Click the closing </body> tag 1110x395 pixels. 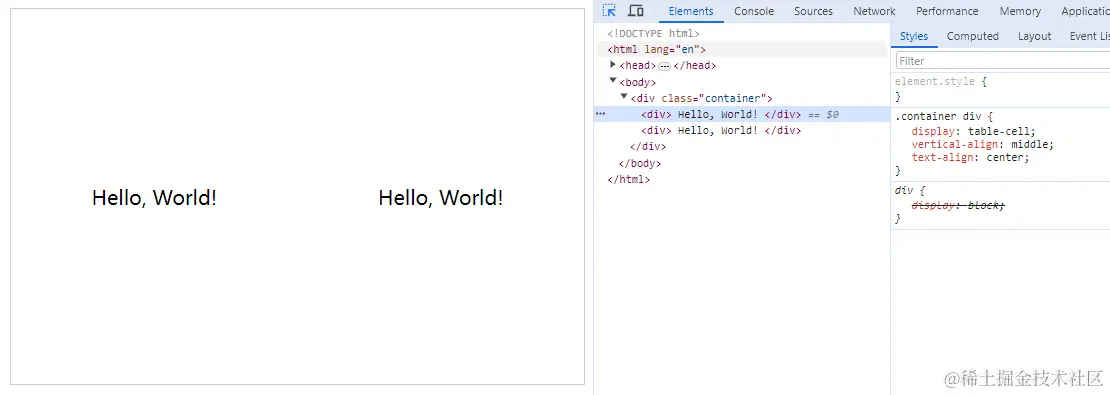[639, 164]
